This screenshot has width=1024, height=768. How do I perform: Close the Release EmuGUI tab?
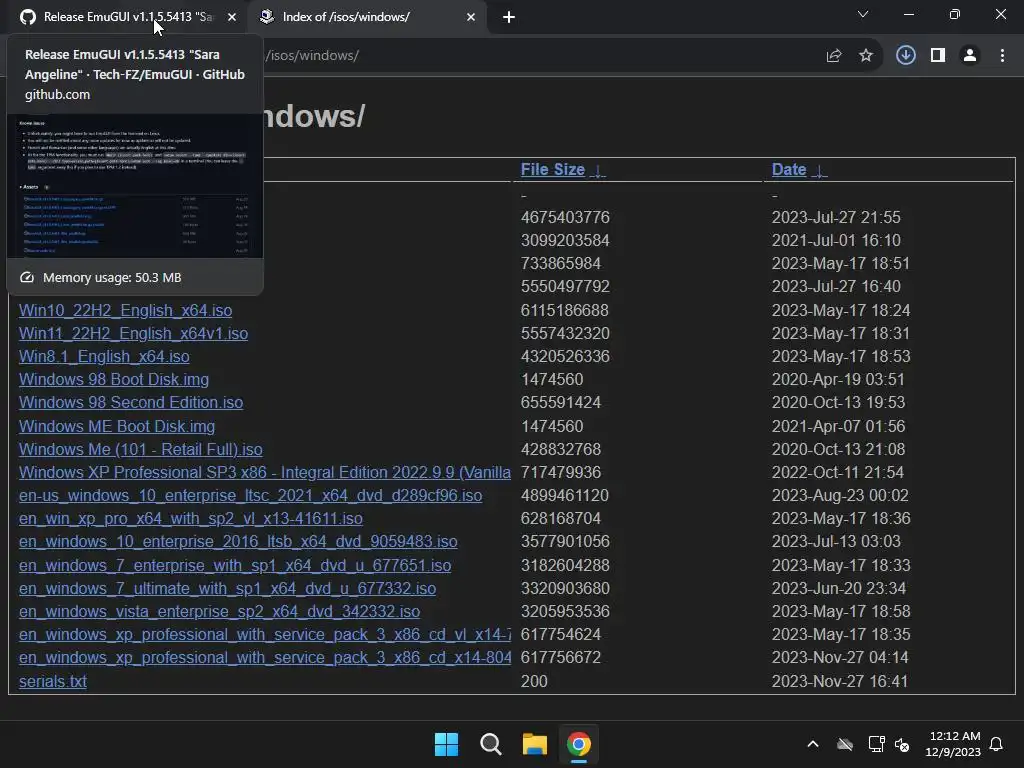click(232, 17)
